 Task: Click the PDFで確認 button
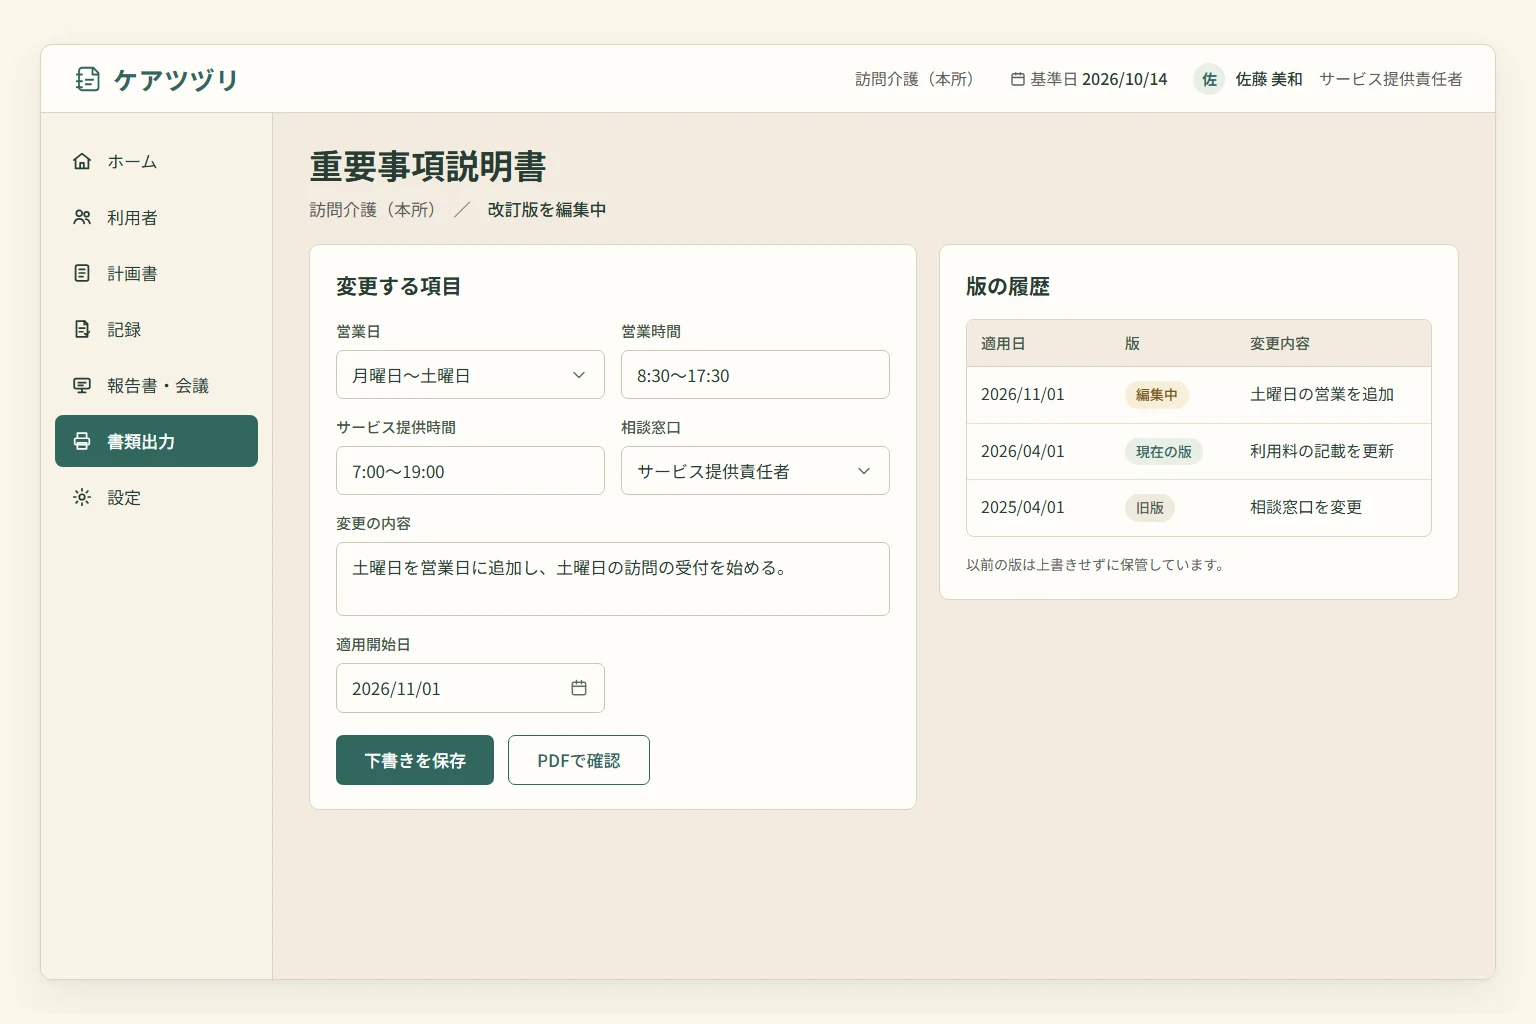[x=579, y=760]
